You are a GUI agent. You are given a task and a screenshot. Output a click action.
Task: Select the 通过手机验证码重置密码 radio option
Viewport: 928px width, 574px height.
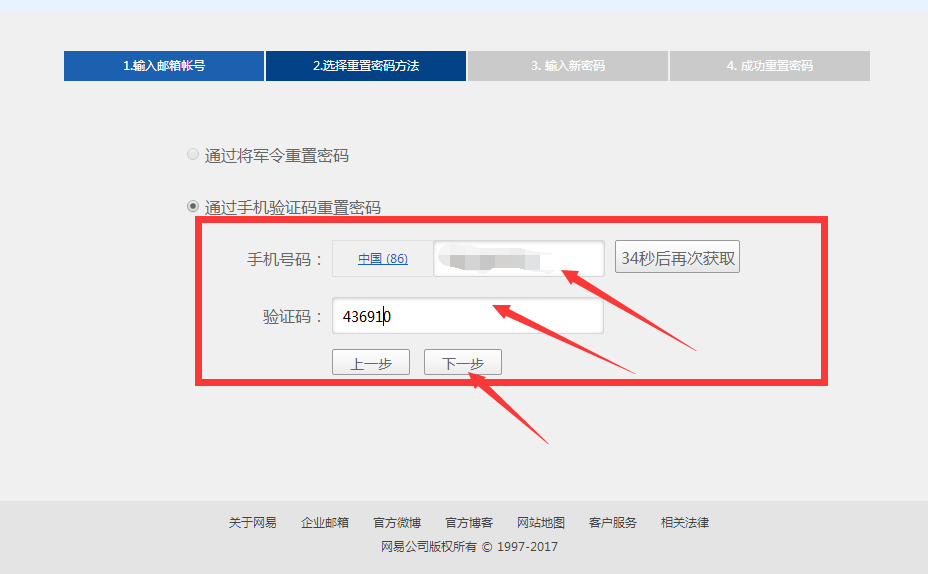[193, 207]
